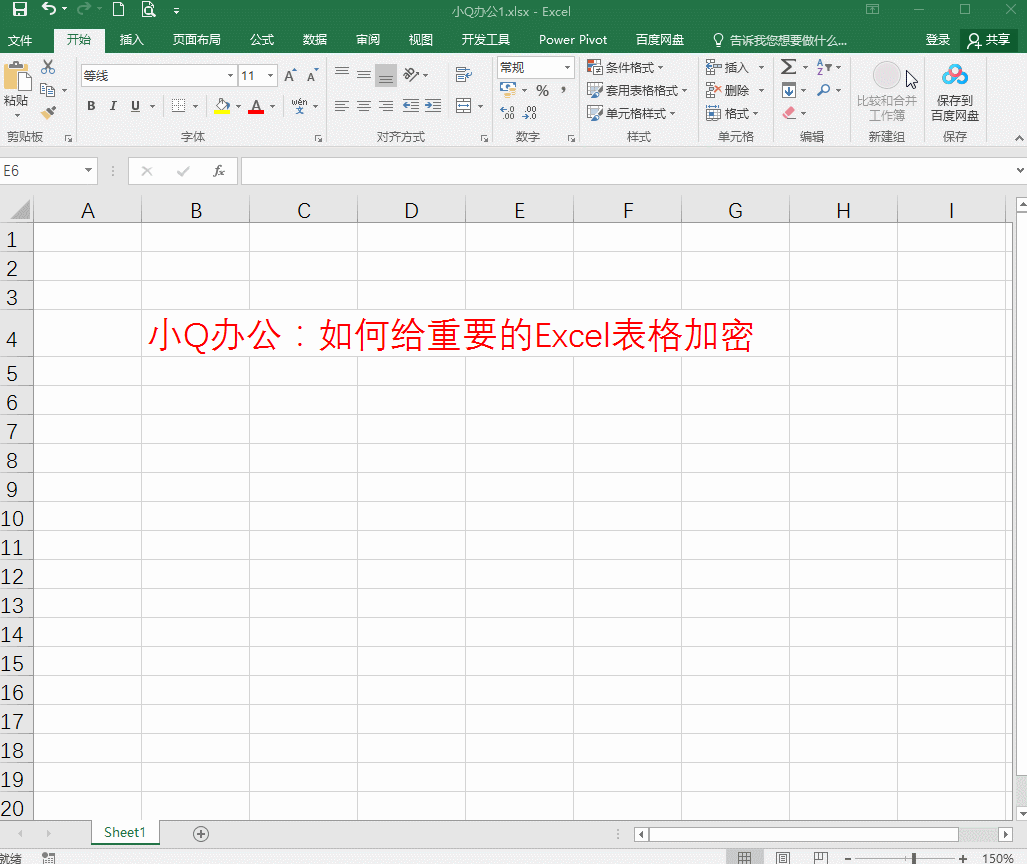Toggle italic formatting

[x=113, y=106]
